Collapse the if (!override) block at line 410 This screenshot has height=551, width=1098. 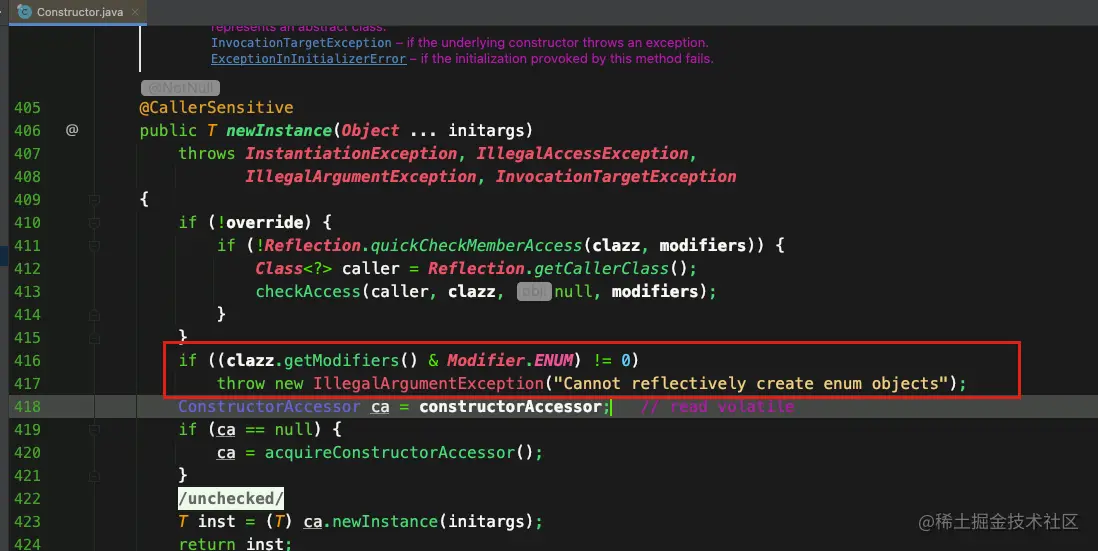click(x=94, y=223)
